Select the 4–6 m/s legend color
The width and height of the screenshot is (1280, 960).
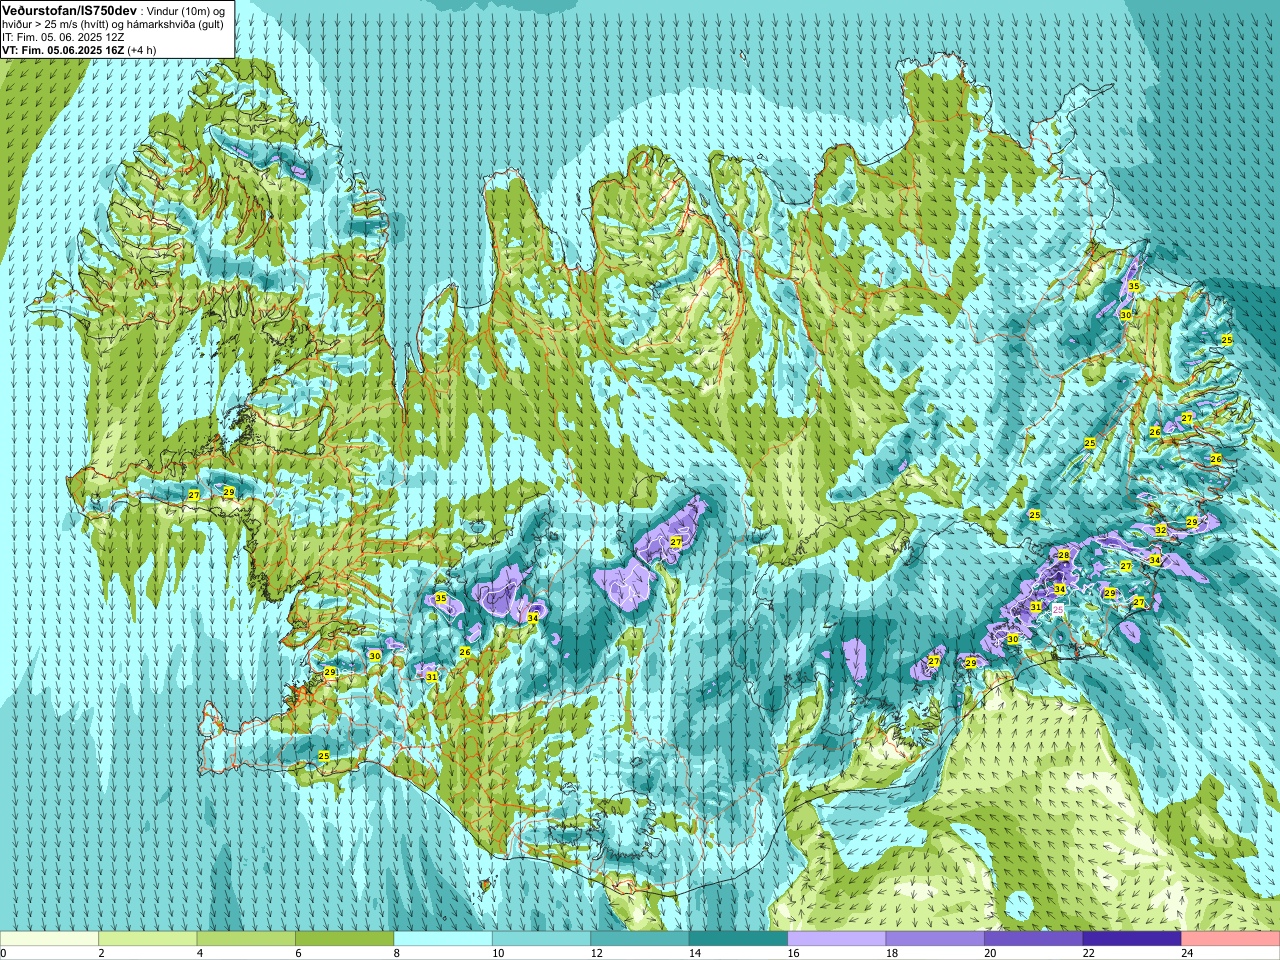[246, 939]
